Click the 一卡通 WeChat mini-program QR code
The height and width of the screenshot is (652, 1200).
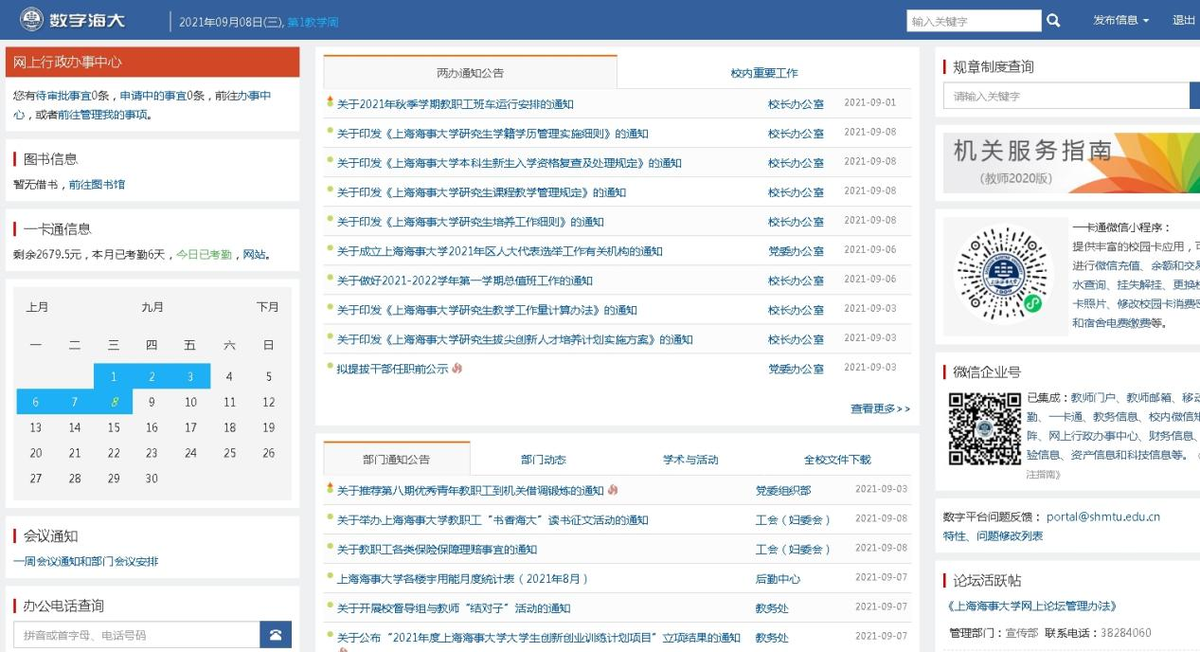[x=999, y=275]
